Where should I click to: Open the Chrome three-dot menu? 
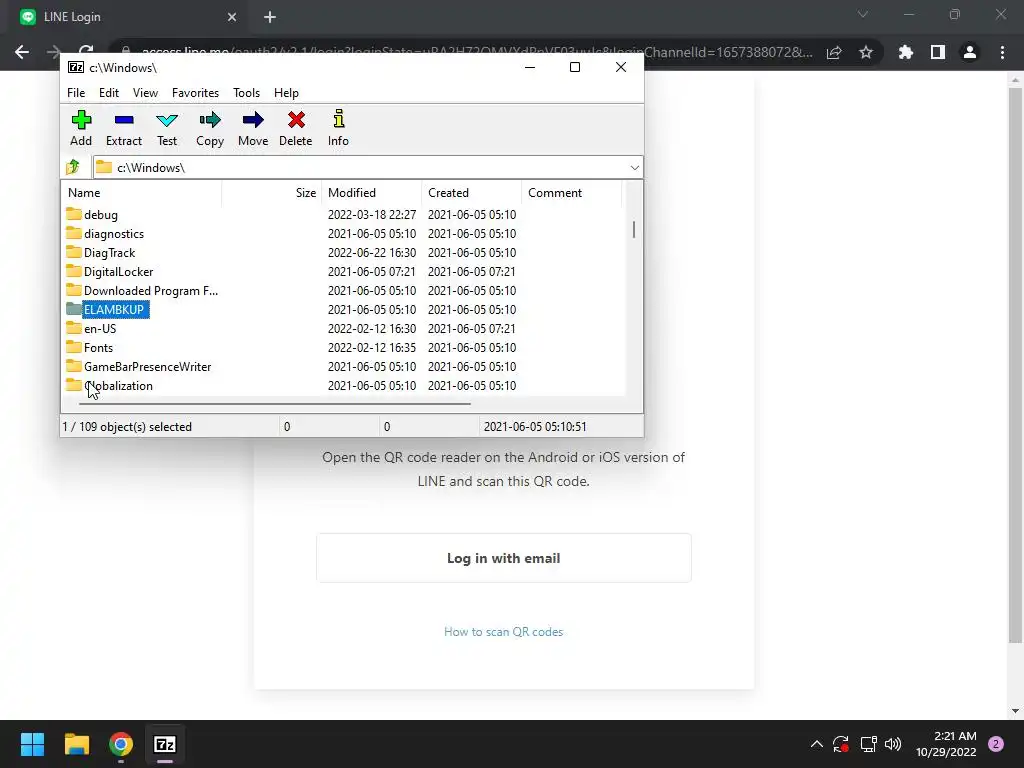coord(1002,52)
